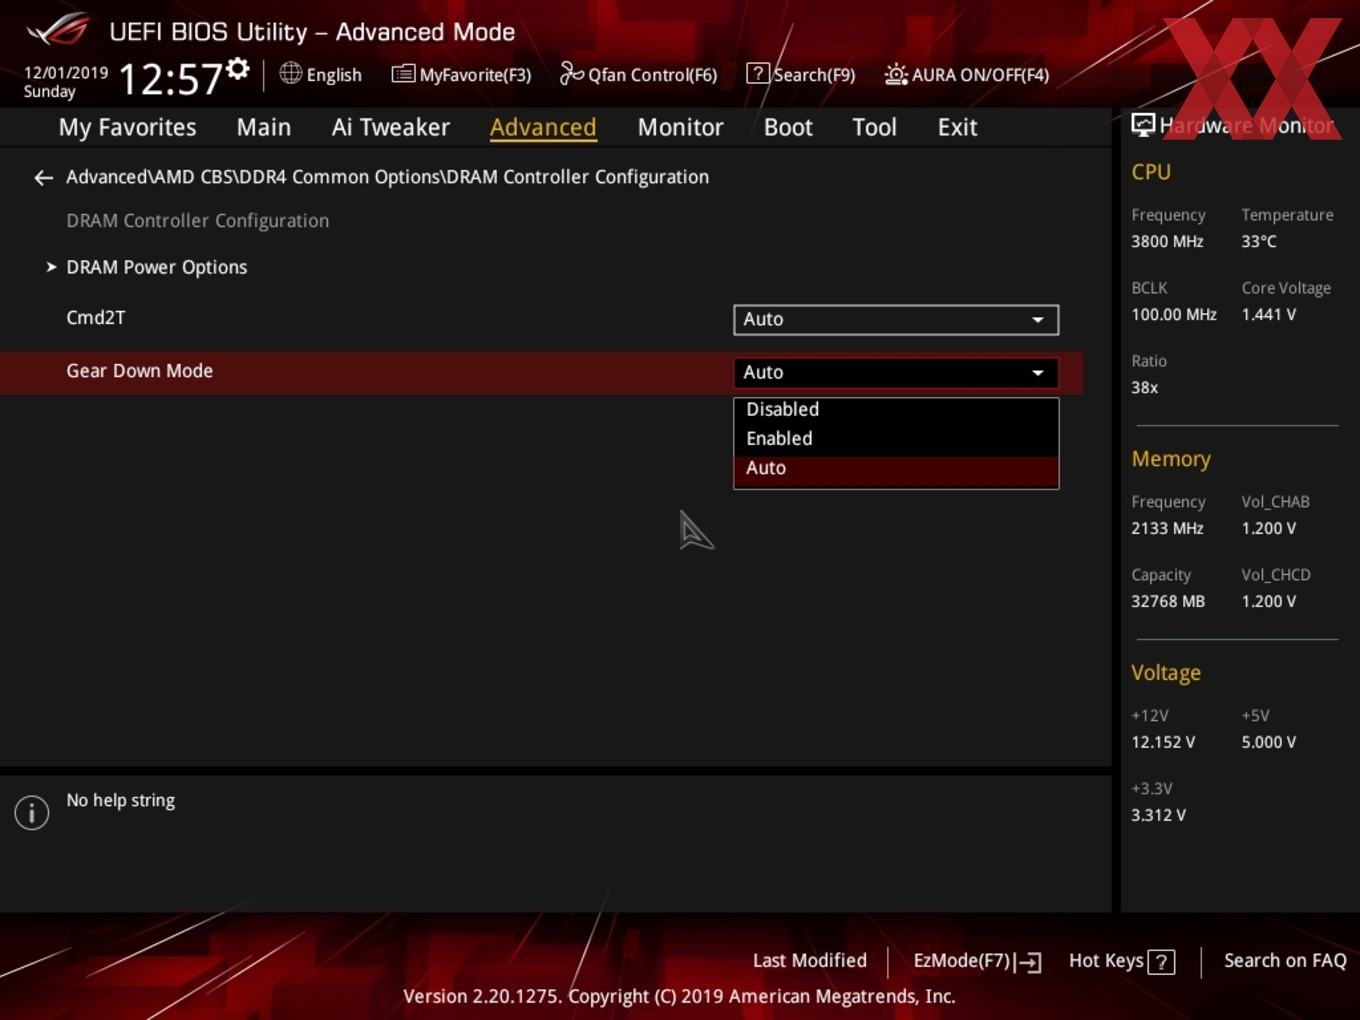Click the No help string text
1360x1020 pixels.
point(121,800)
